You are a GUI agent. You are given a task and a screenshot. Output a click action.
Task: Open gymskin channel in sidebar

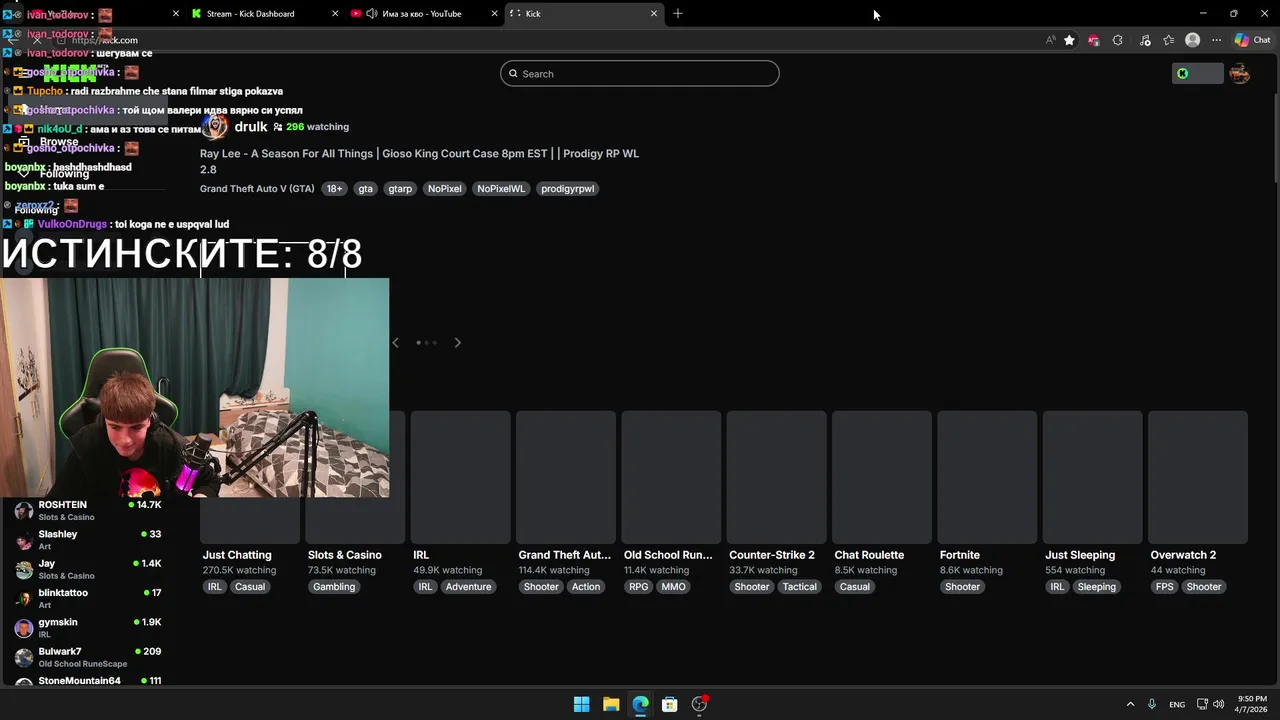click(x=88, y=628)
